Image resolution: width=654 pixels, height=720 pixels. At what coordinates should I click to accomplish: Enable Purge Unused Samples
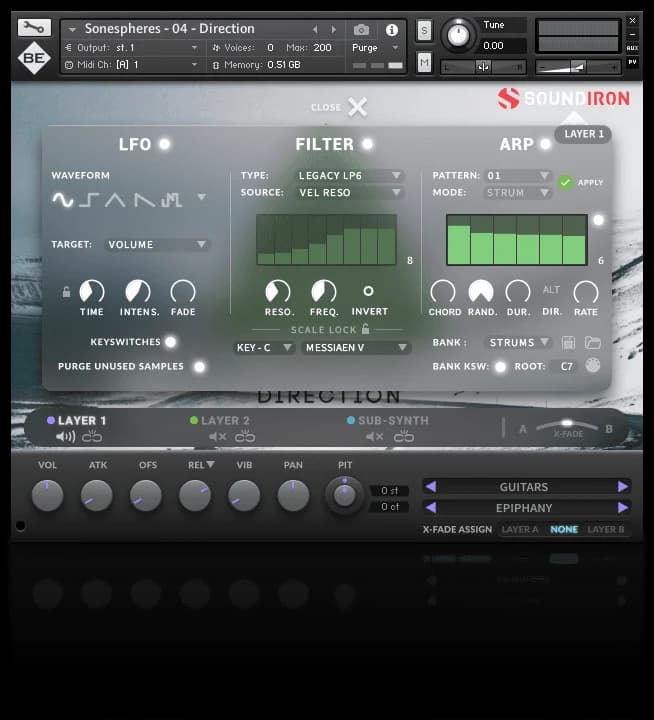click(x=199, y=367)
